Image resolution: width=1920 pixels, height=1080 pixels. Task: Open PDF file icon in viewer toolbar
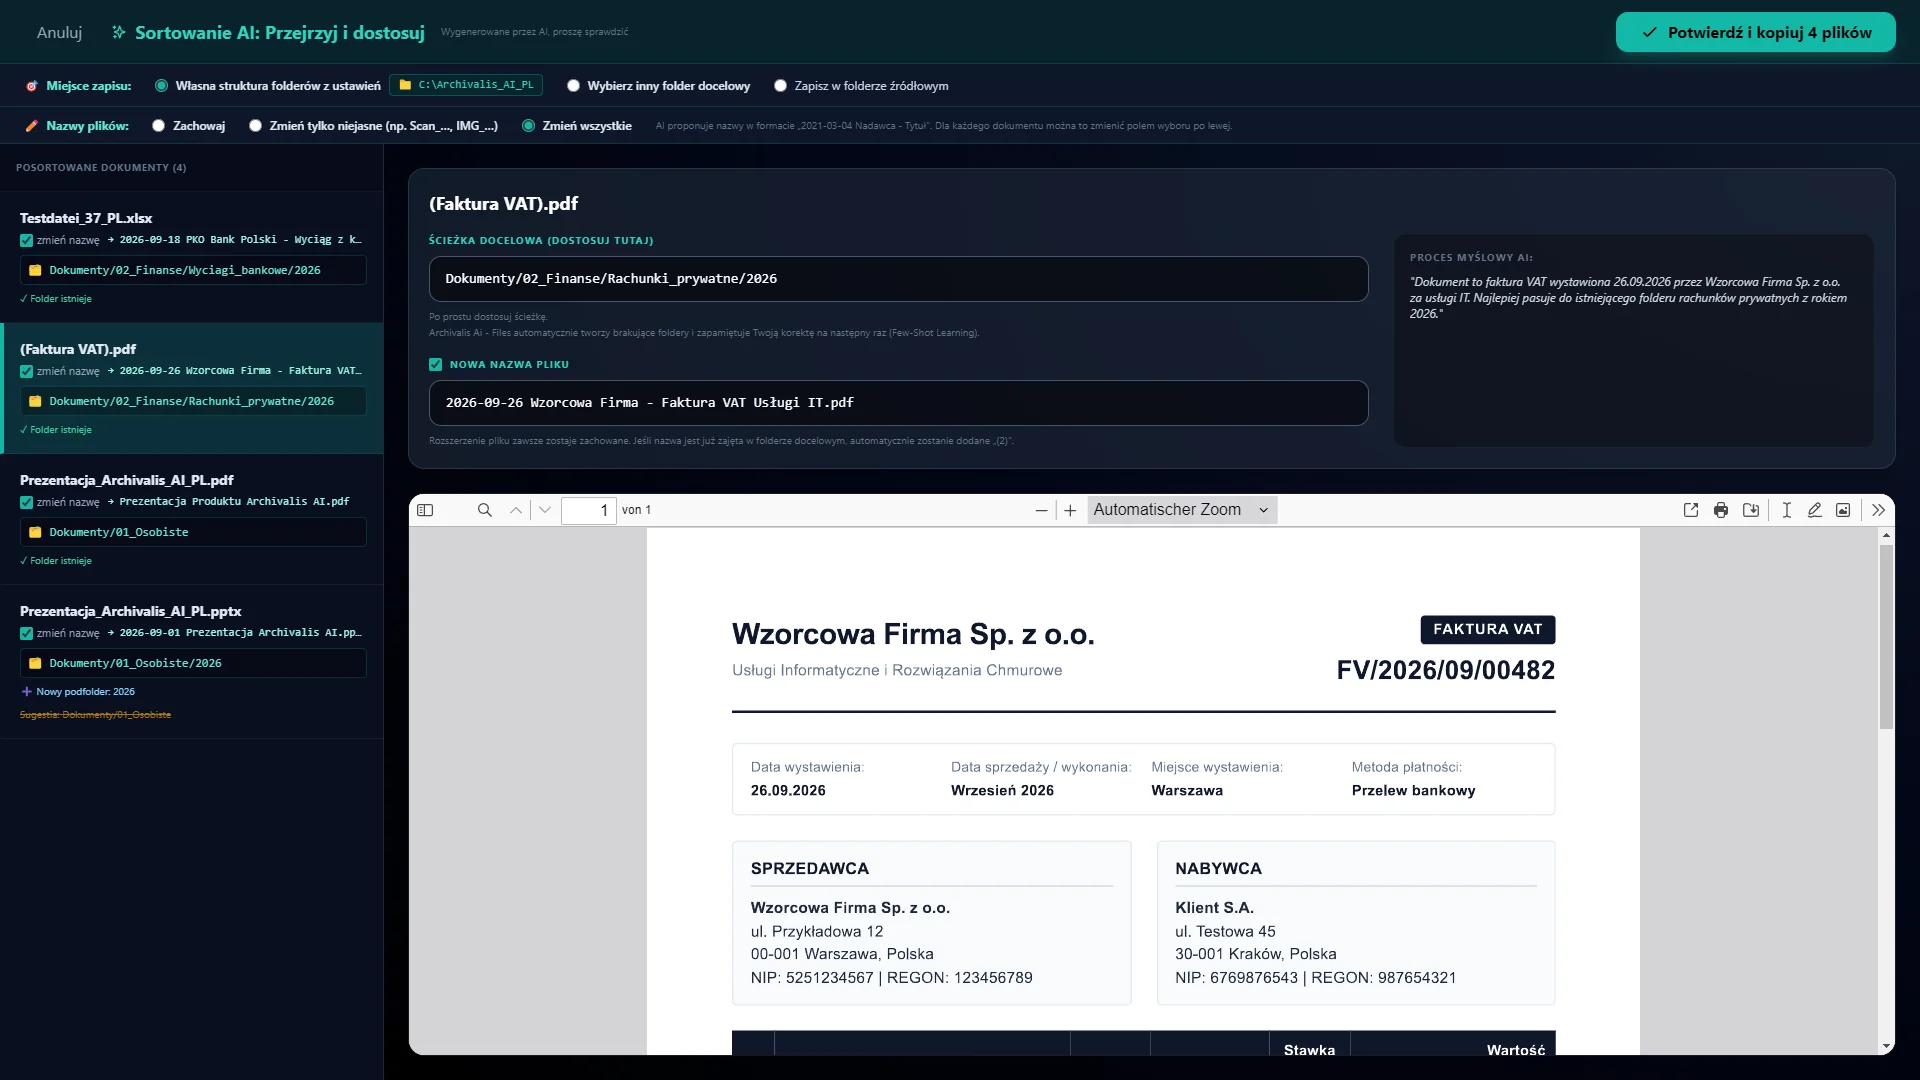(1691, 510)
